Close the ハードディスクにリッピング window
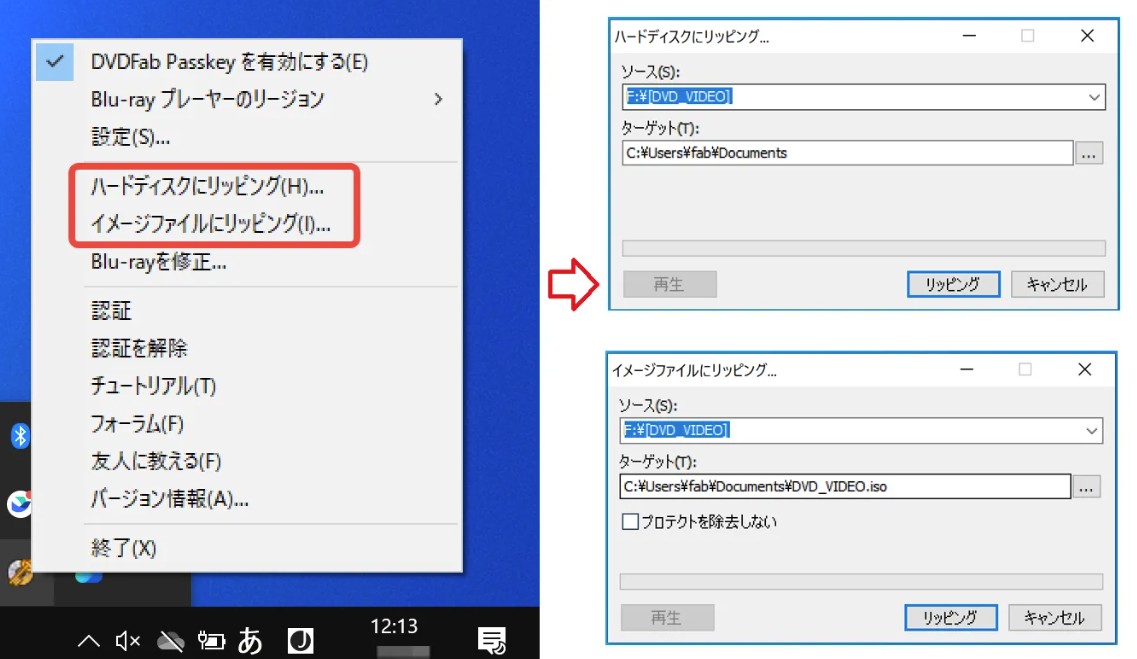 pyautogui.click(x=1087, y=36)
